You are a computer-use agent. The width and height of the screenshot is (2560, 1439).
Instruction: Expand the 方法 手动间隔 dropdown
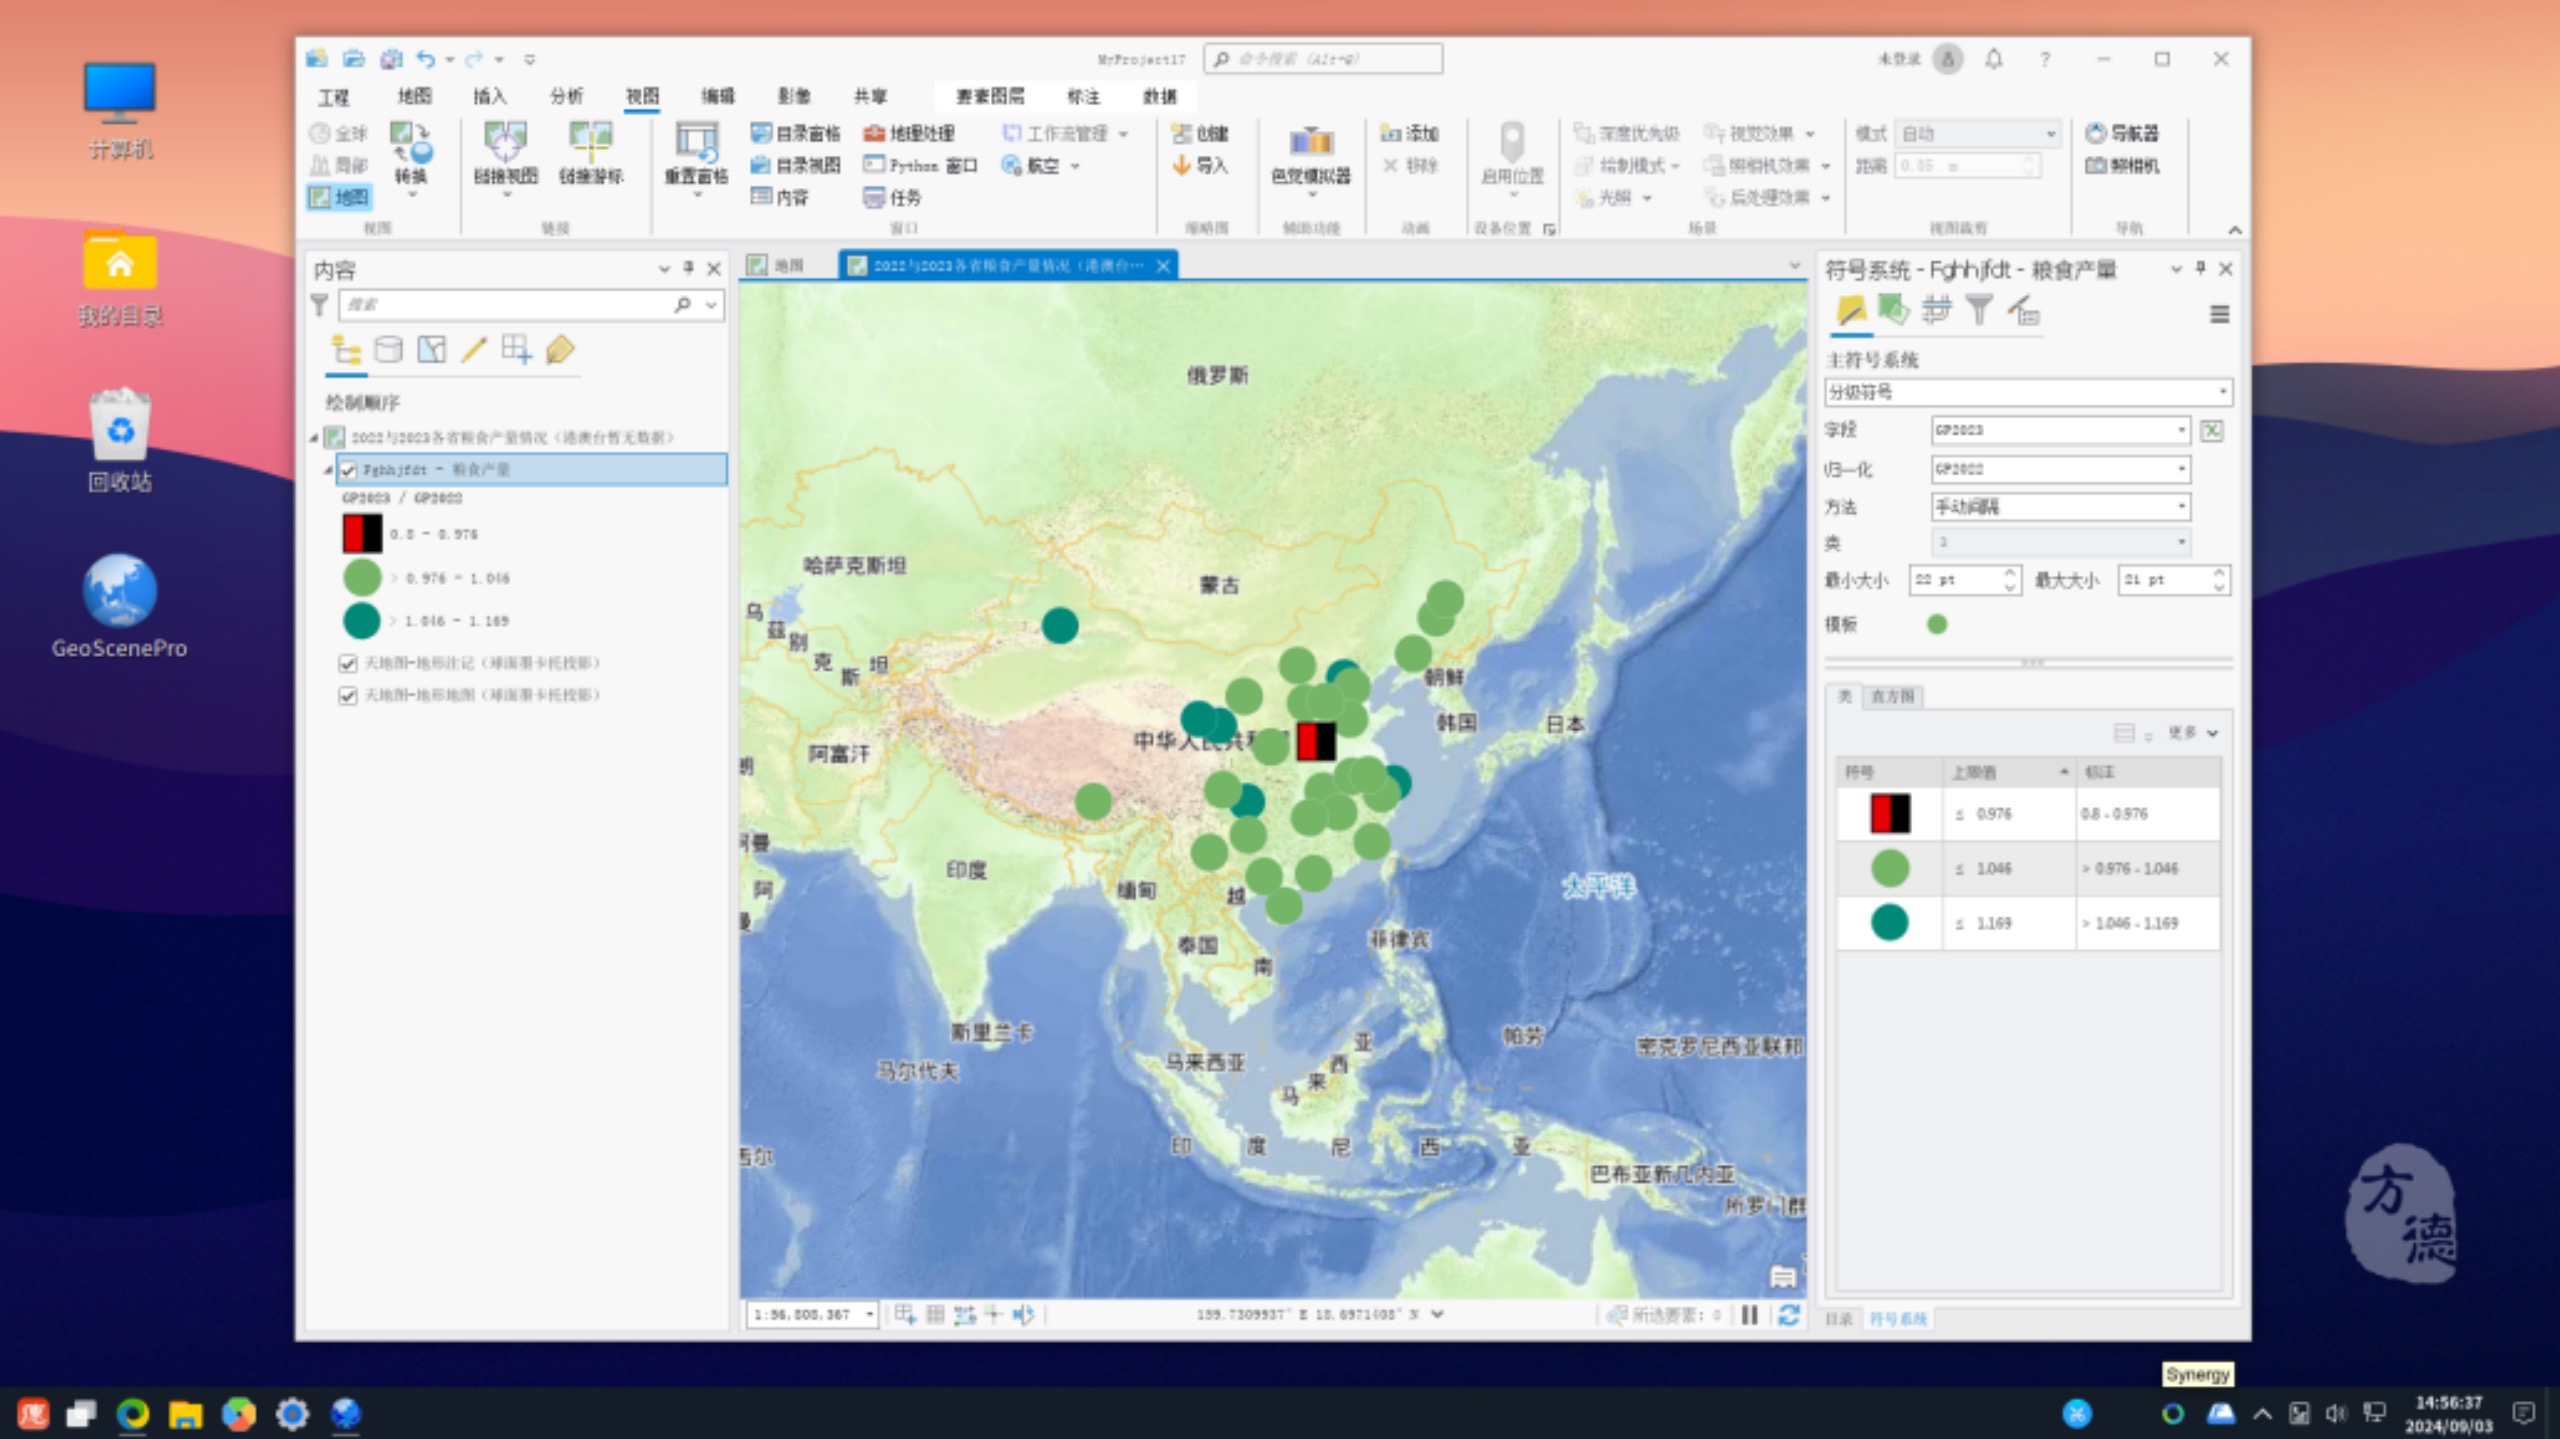[x=2060, y=507]
